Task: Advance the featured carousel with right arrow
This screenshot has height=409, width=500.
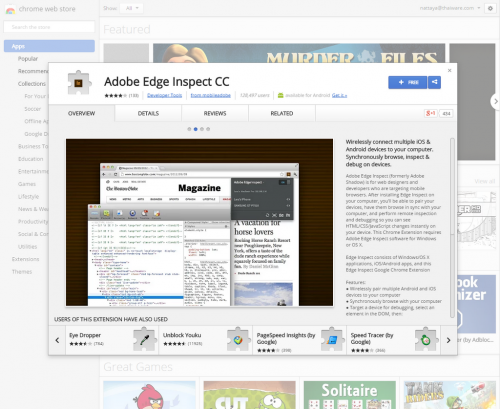Action: click(x=495, y=101)
